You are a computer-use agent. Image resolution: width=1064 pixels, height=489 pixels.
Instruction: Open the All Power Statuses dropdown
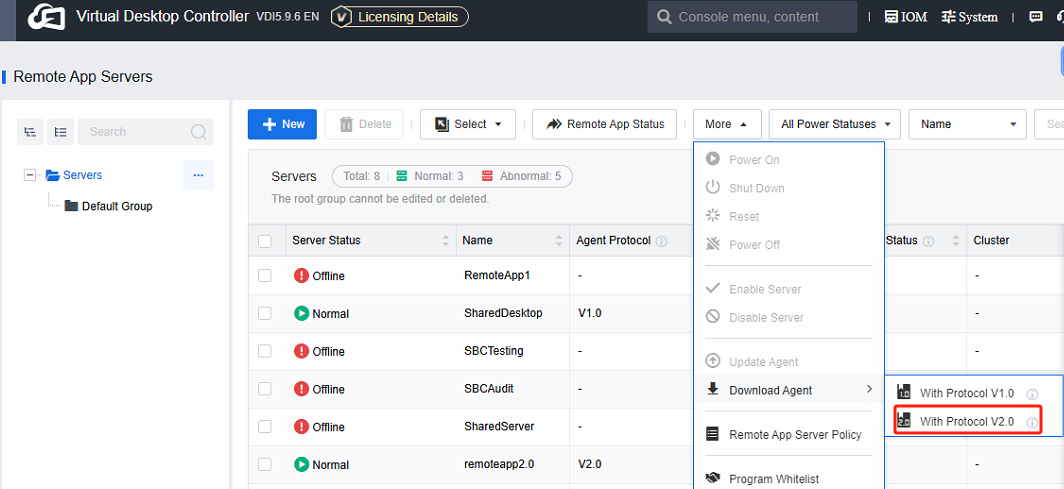[x=835, y=124]
